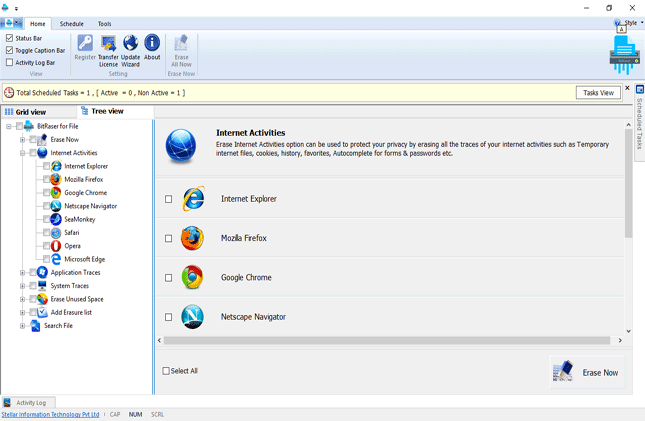The height and width of the screenshot is (421, 645).
Task: Collapse the Internet Activities tree node
Action: tap(22, 153)
